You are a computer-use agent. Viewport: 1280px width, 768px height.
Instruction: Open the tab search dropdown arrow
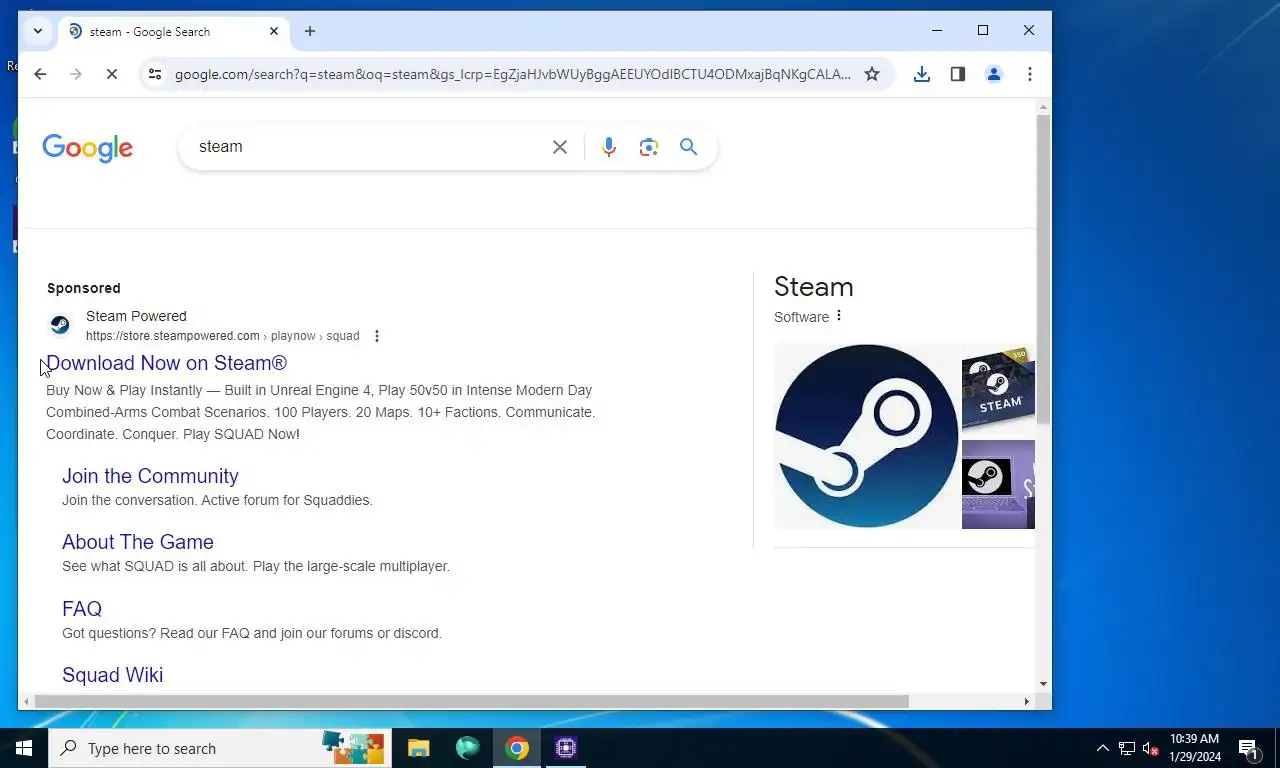point(38,31)
